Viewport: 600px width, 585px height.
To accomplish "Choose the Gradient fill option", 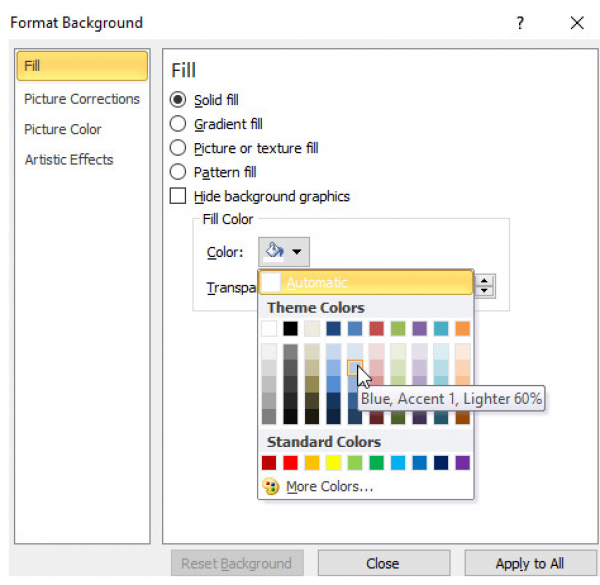I will (178, 124).
